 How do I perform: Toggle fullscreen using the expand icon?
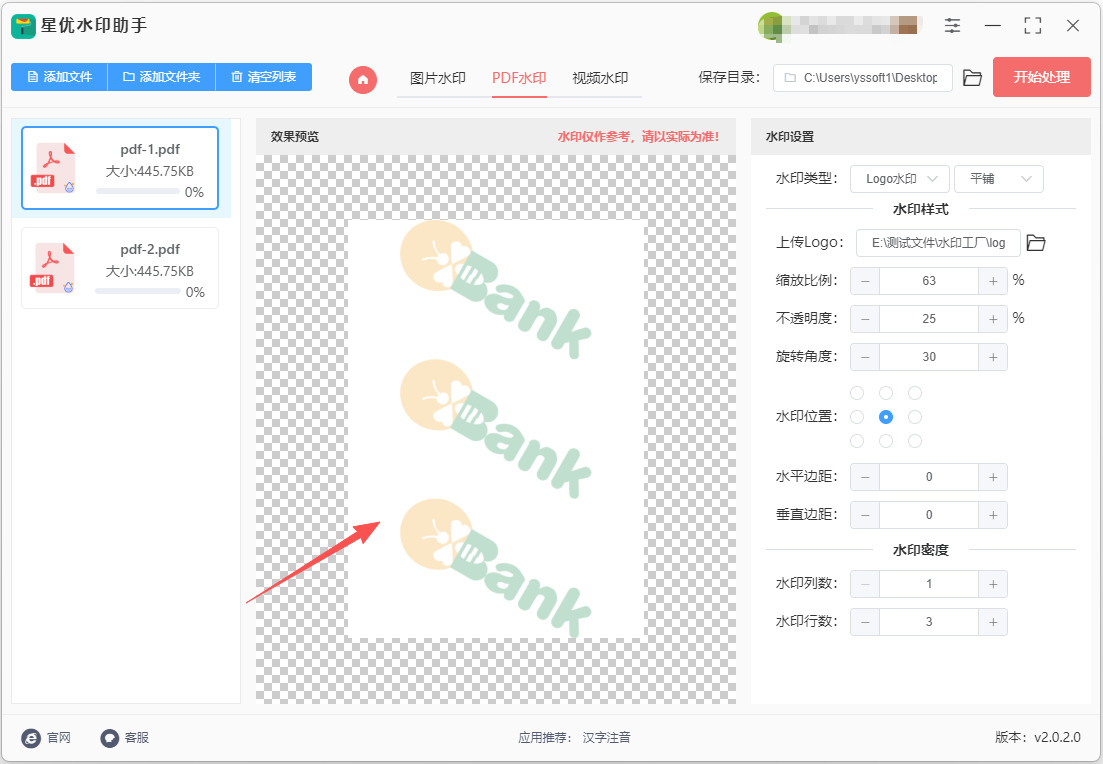[x=1033, y=26]
